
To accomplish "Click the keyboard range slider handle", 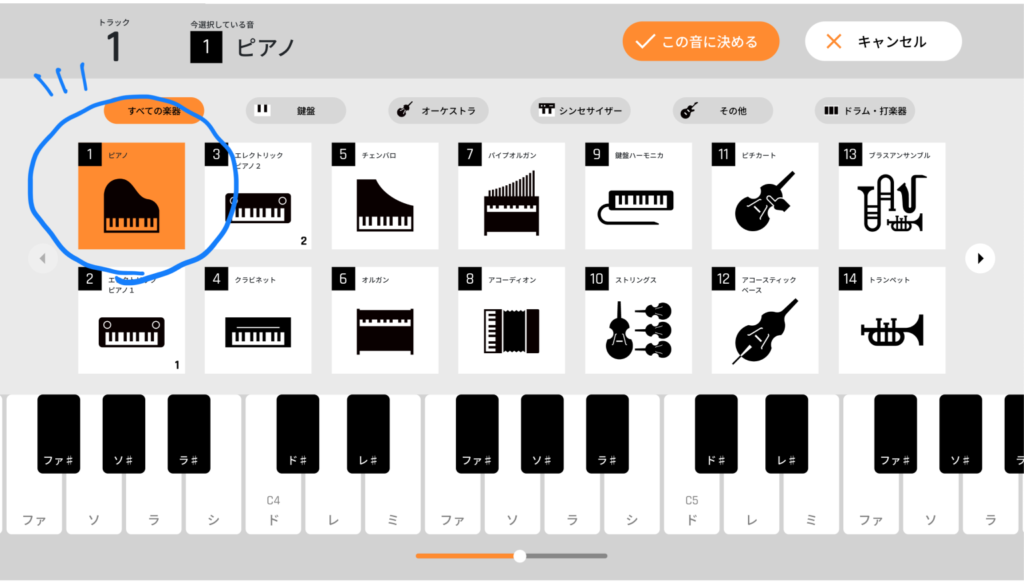I will pos(520,556).
